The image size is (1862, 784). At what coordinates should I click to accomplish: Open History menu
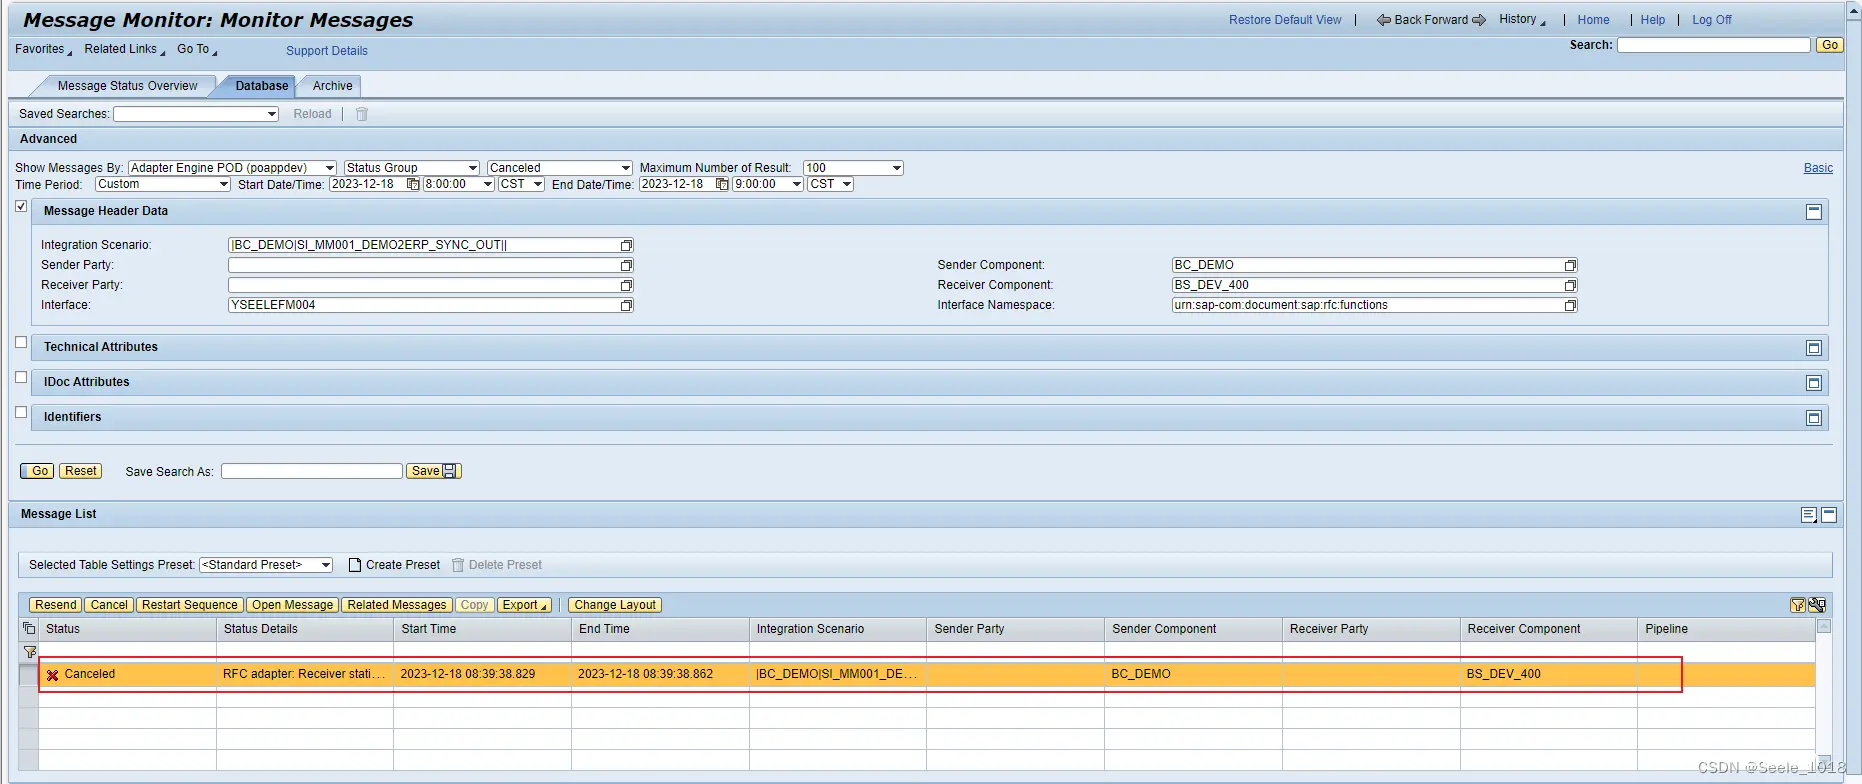1522,19
